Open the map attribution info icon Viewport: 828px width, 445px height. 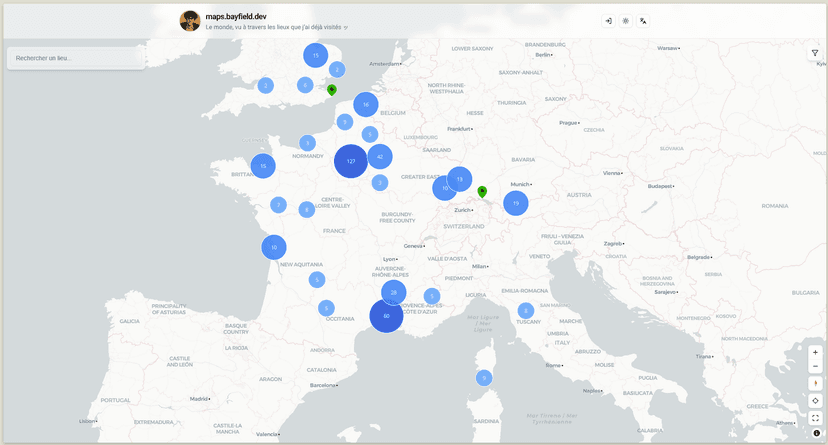click(817, 433)
